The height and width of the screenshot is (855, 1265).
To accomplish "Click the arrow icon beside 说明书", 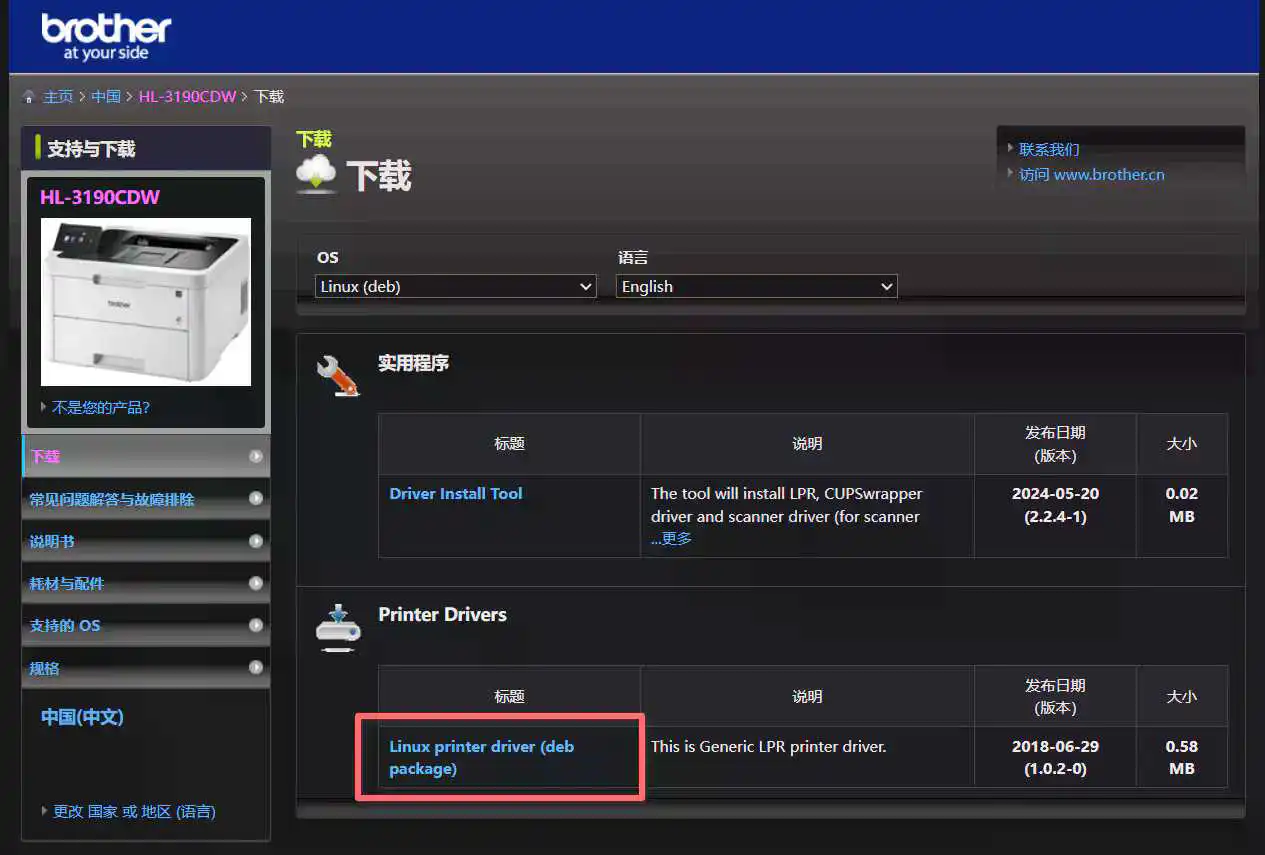I will [256, 541].
